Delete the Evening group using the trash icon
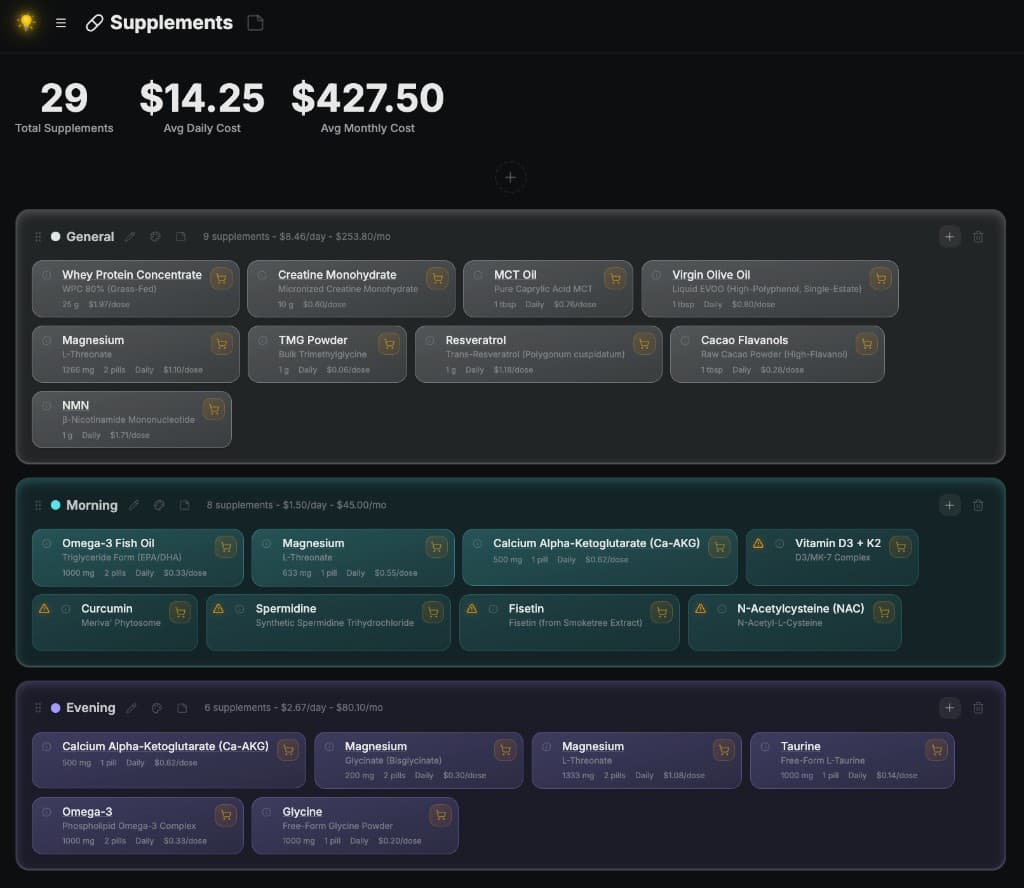This screenshot has width=1024, height=888. 978,708
